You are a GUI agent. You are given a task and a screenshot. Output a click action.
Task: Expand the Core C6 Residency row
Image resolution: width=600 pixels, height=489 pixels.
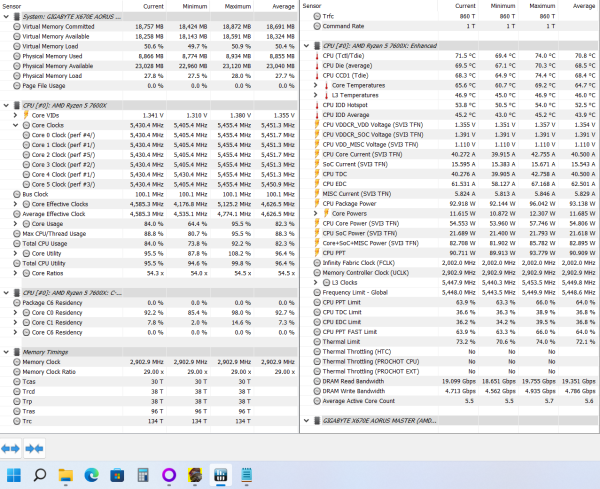[x=15, y=333]
